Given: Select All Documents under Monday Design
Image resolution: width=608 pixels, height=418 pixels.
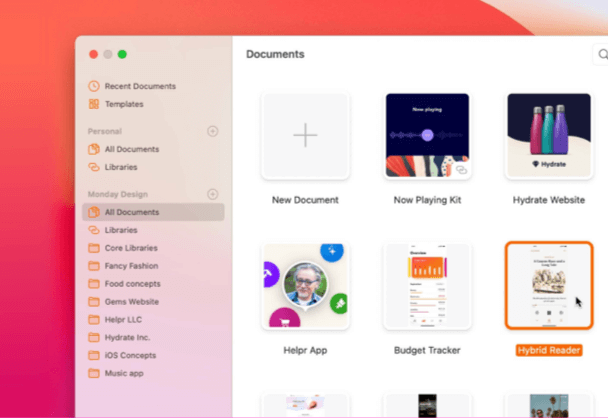Looking at the screenshot, I should pyautogui.click(x=131, y=212).
